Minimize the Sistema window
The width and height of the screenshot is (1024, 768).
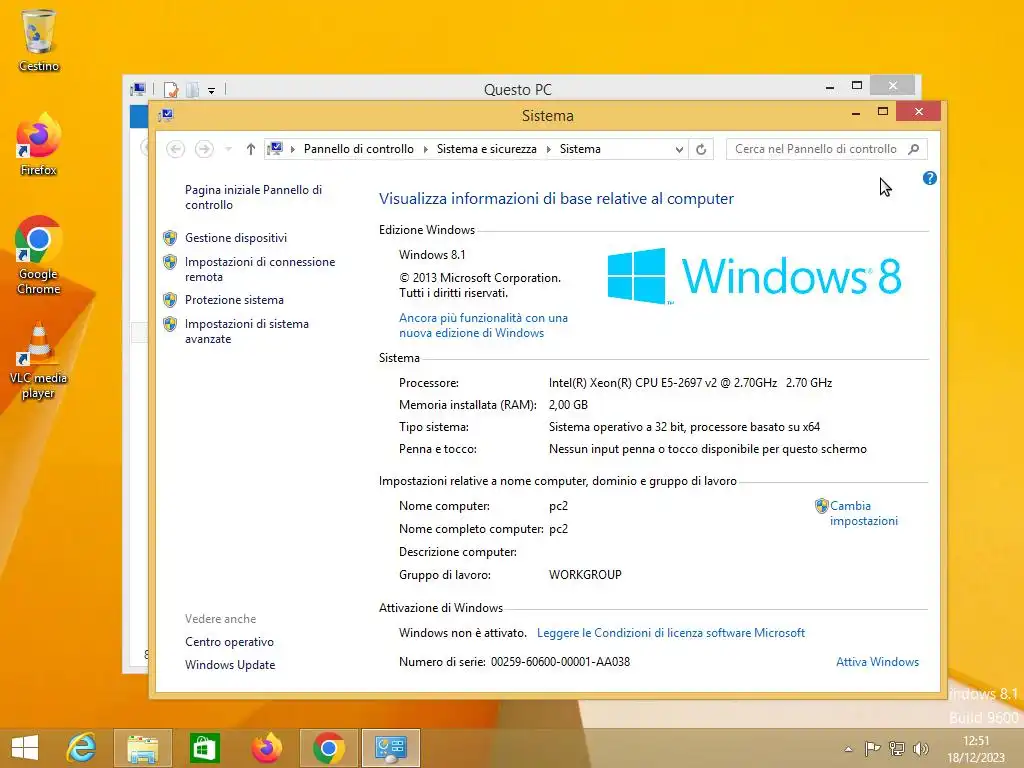[856, 112]
